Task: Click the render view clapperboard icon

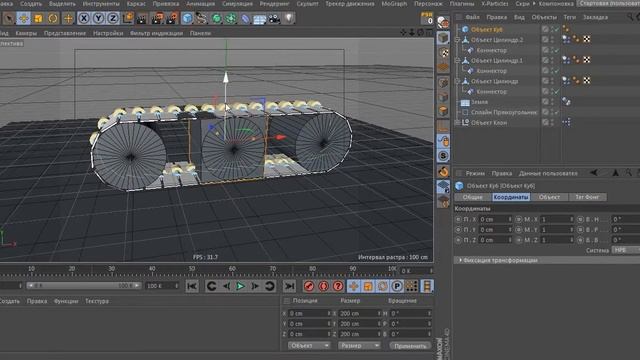Action: [142, 18]
